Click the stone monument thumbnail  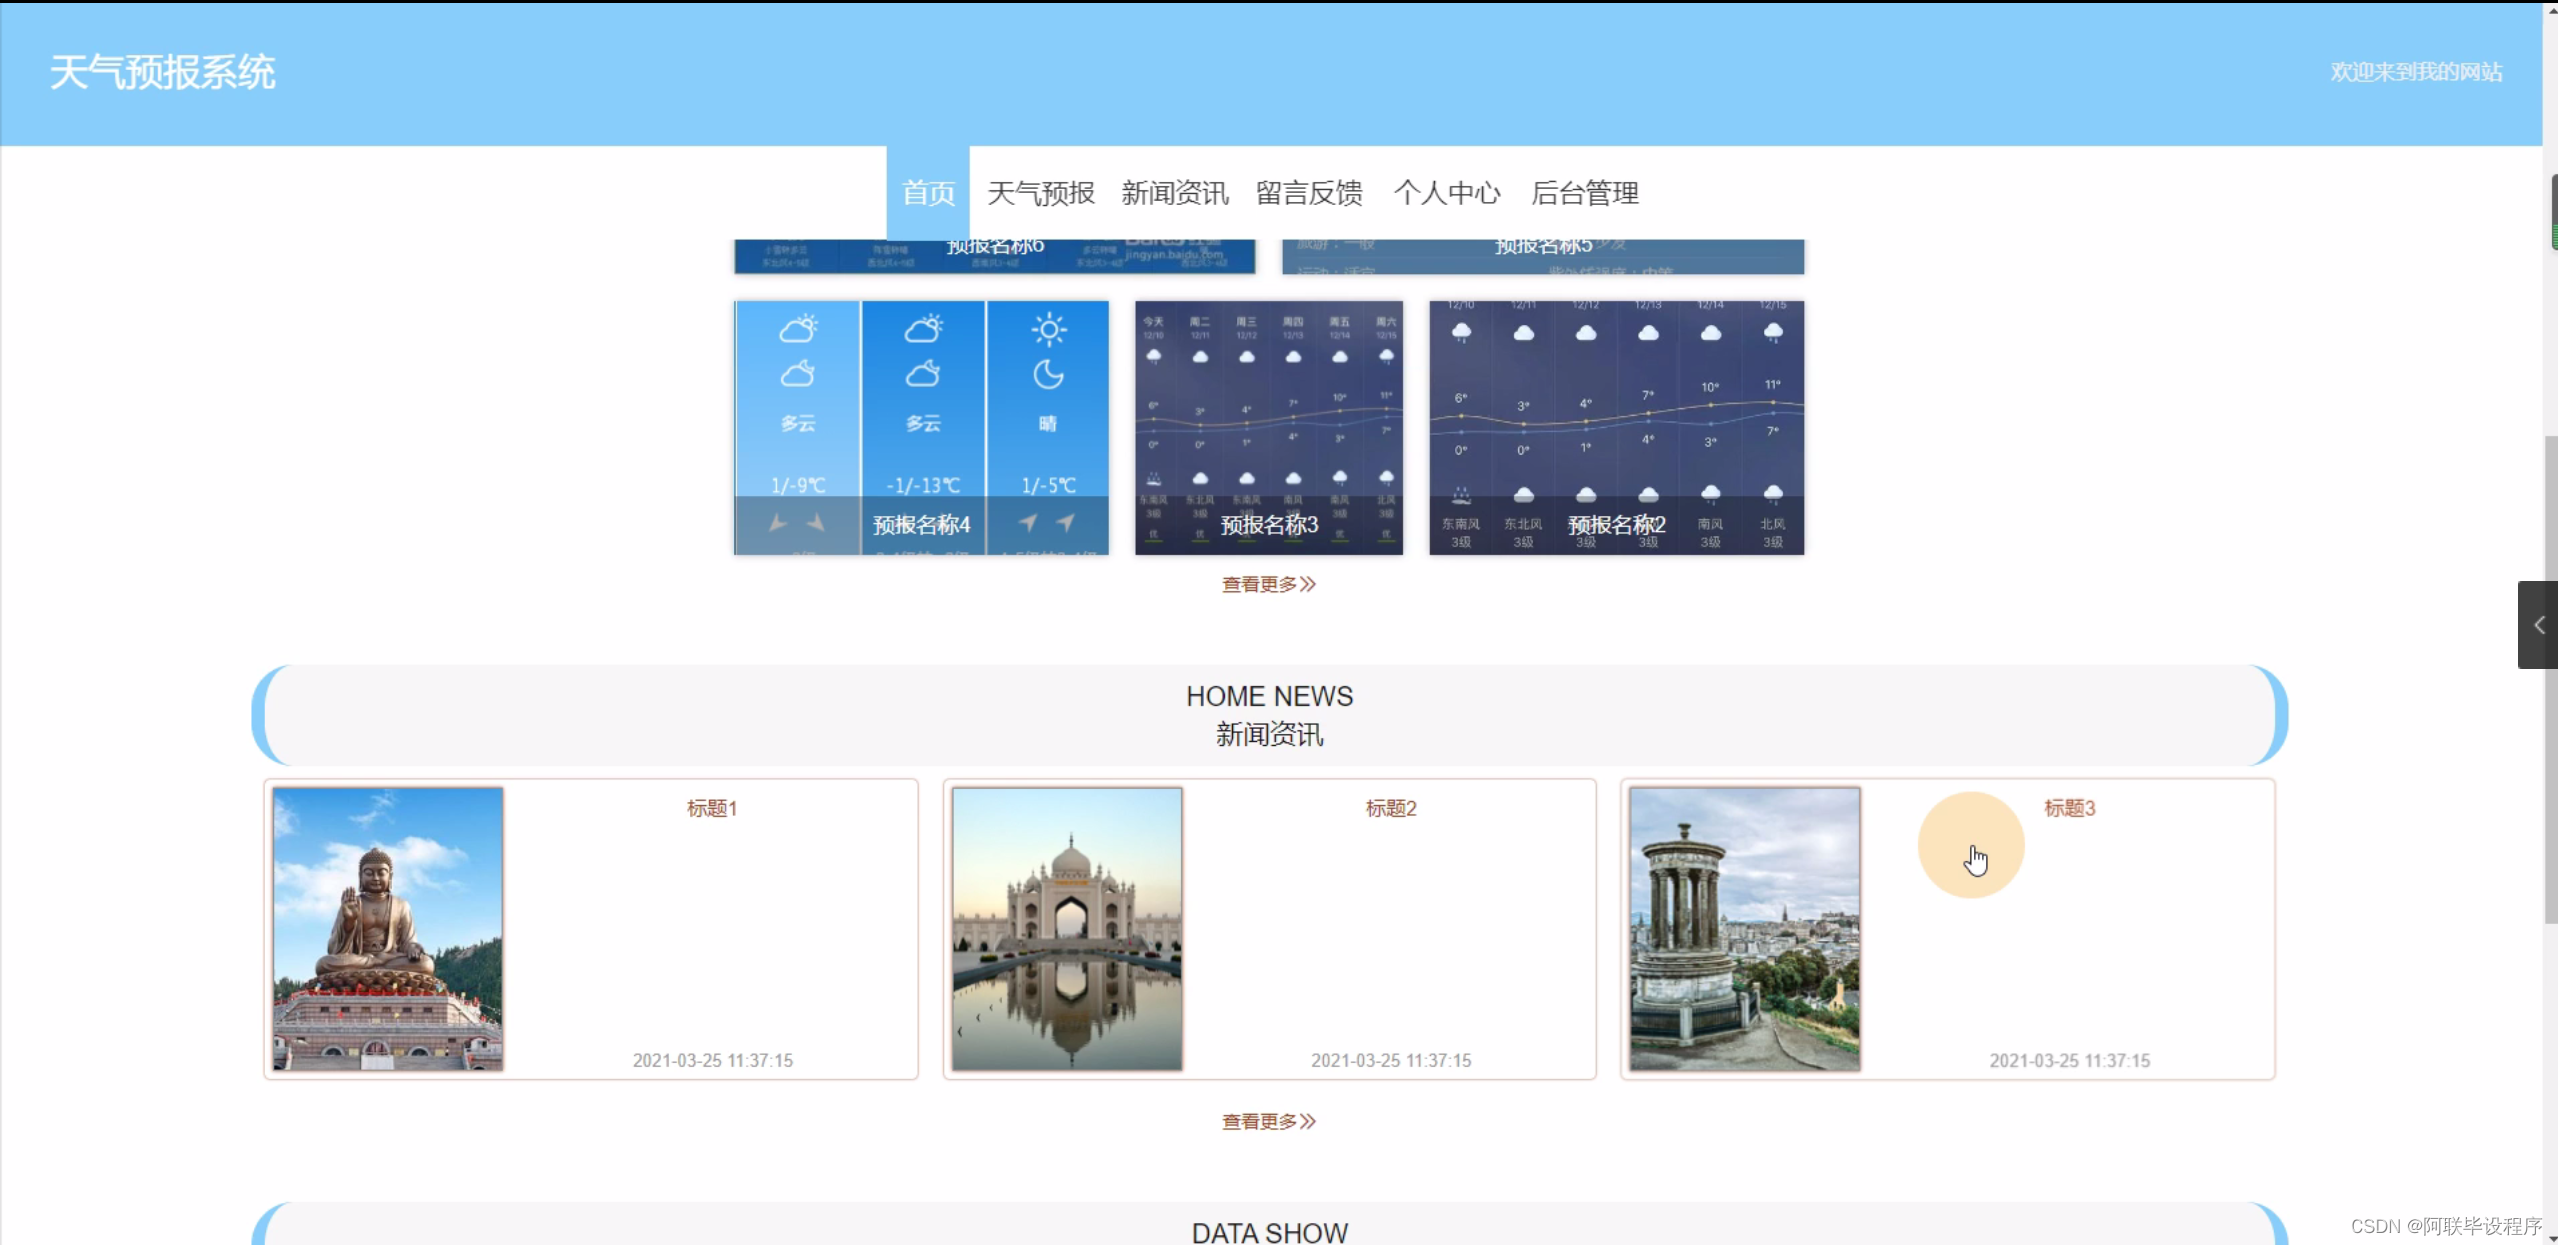[1743, 929]
